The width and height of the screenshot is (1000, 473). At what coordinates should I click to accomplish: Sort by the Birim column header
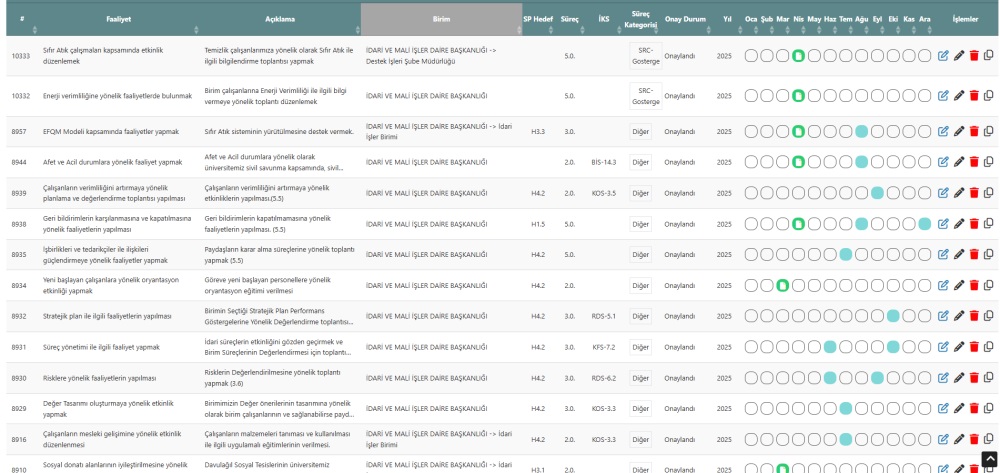point(440,18)
